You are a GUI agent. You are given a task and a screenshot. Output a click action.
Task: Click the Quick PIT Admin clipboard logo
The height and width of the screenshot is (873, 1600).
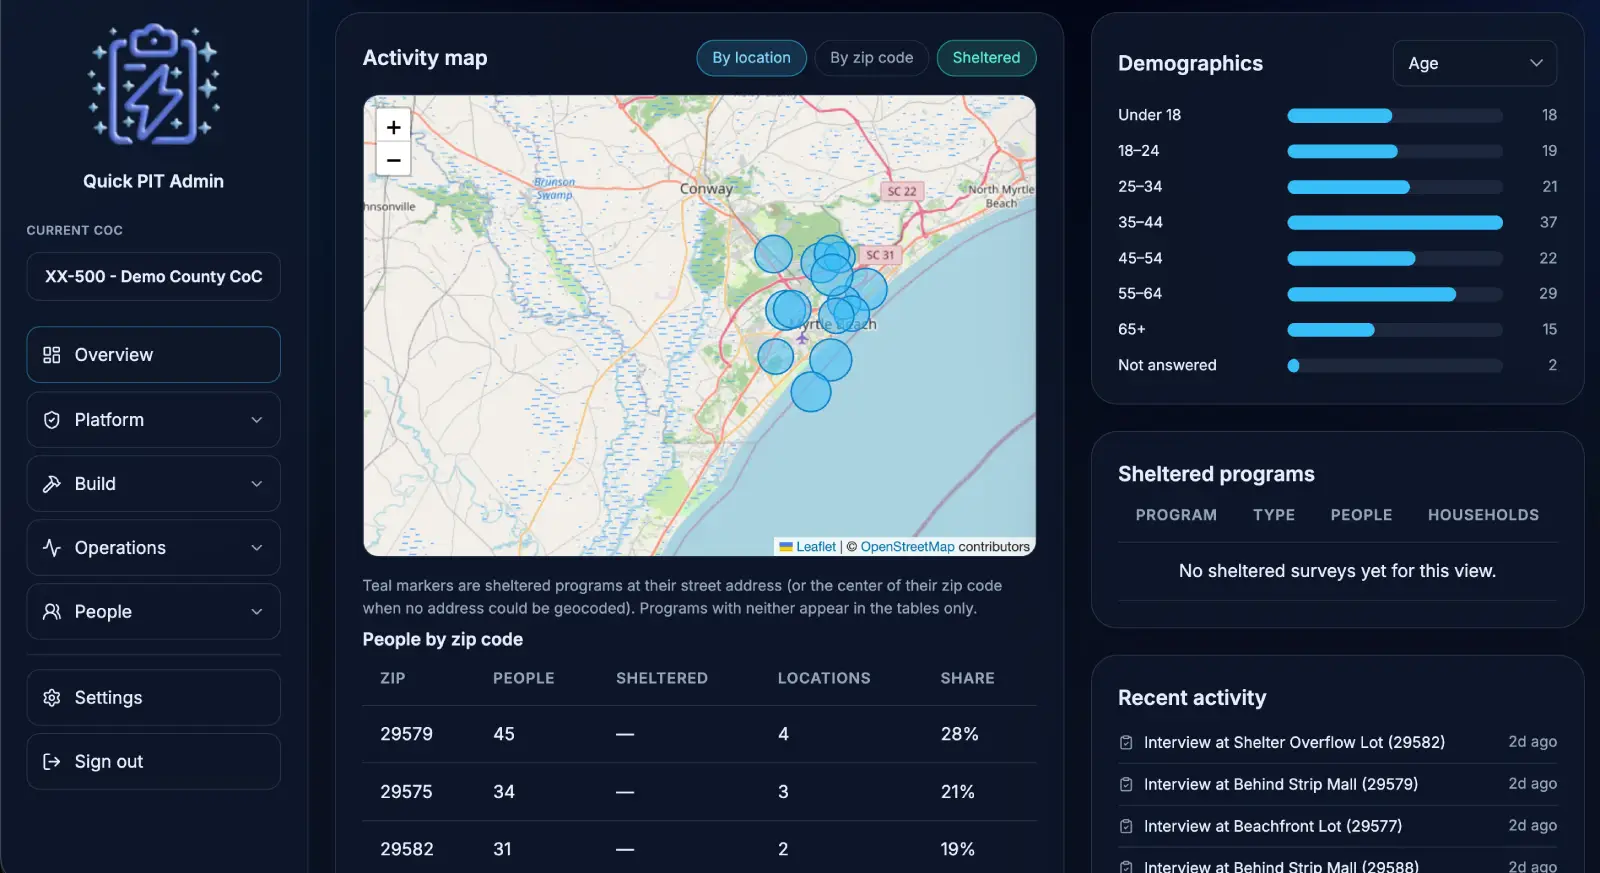click(153, 84)
